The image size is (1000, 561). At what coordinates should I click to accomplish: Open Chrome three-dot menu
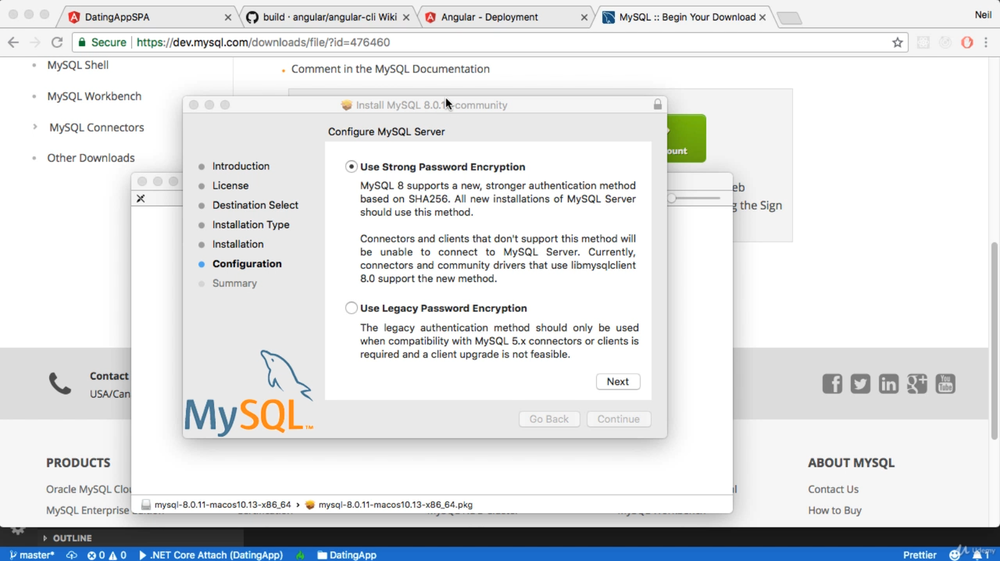point(986,43)
